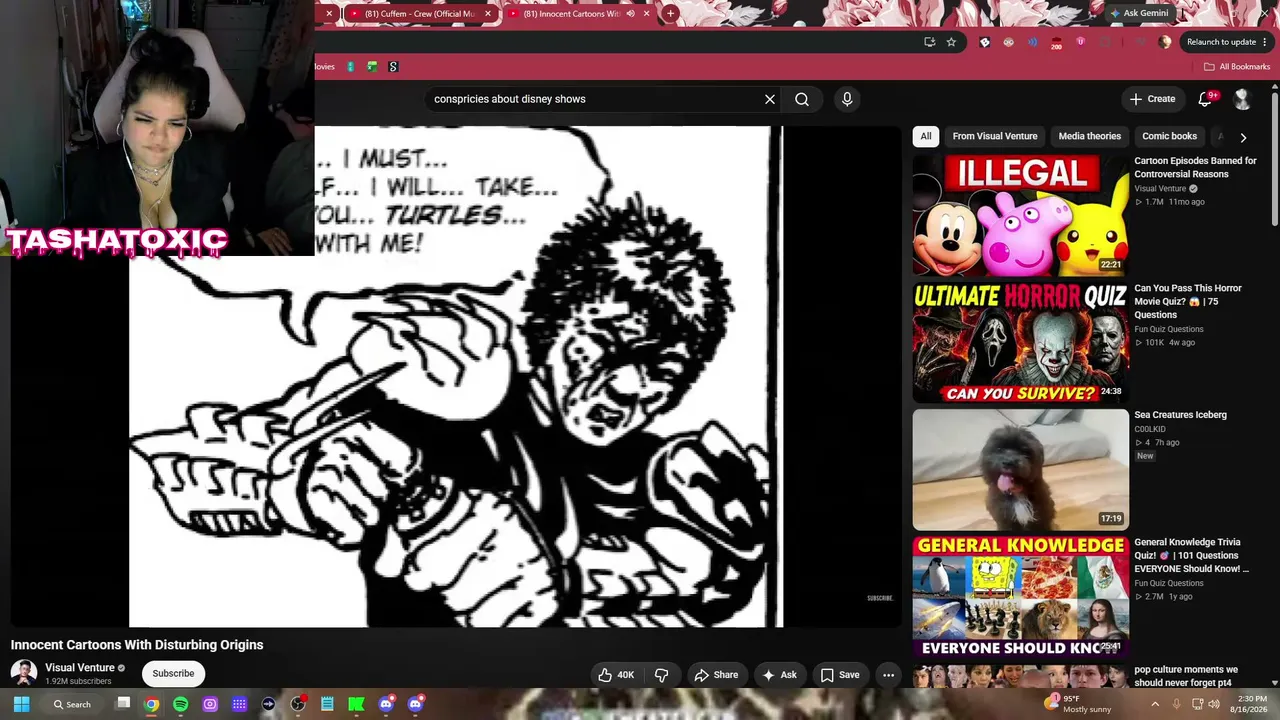Open OBS Studio from the taskbar
This screenshot has height=720, width=1280.
tap(298, 704)
